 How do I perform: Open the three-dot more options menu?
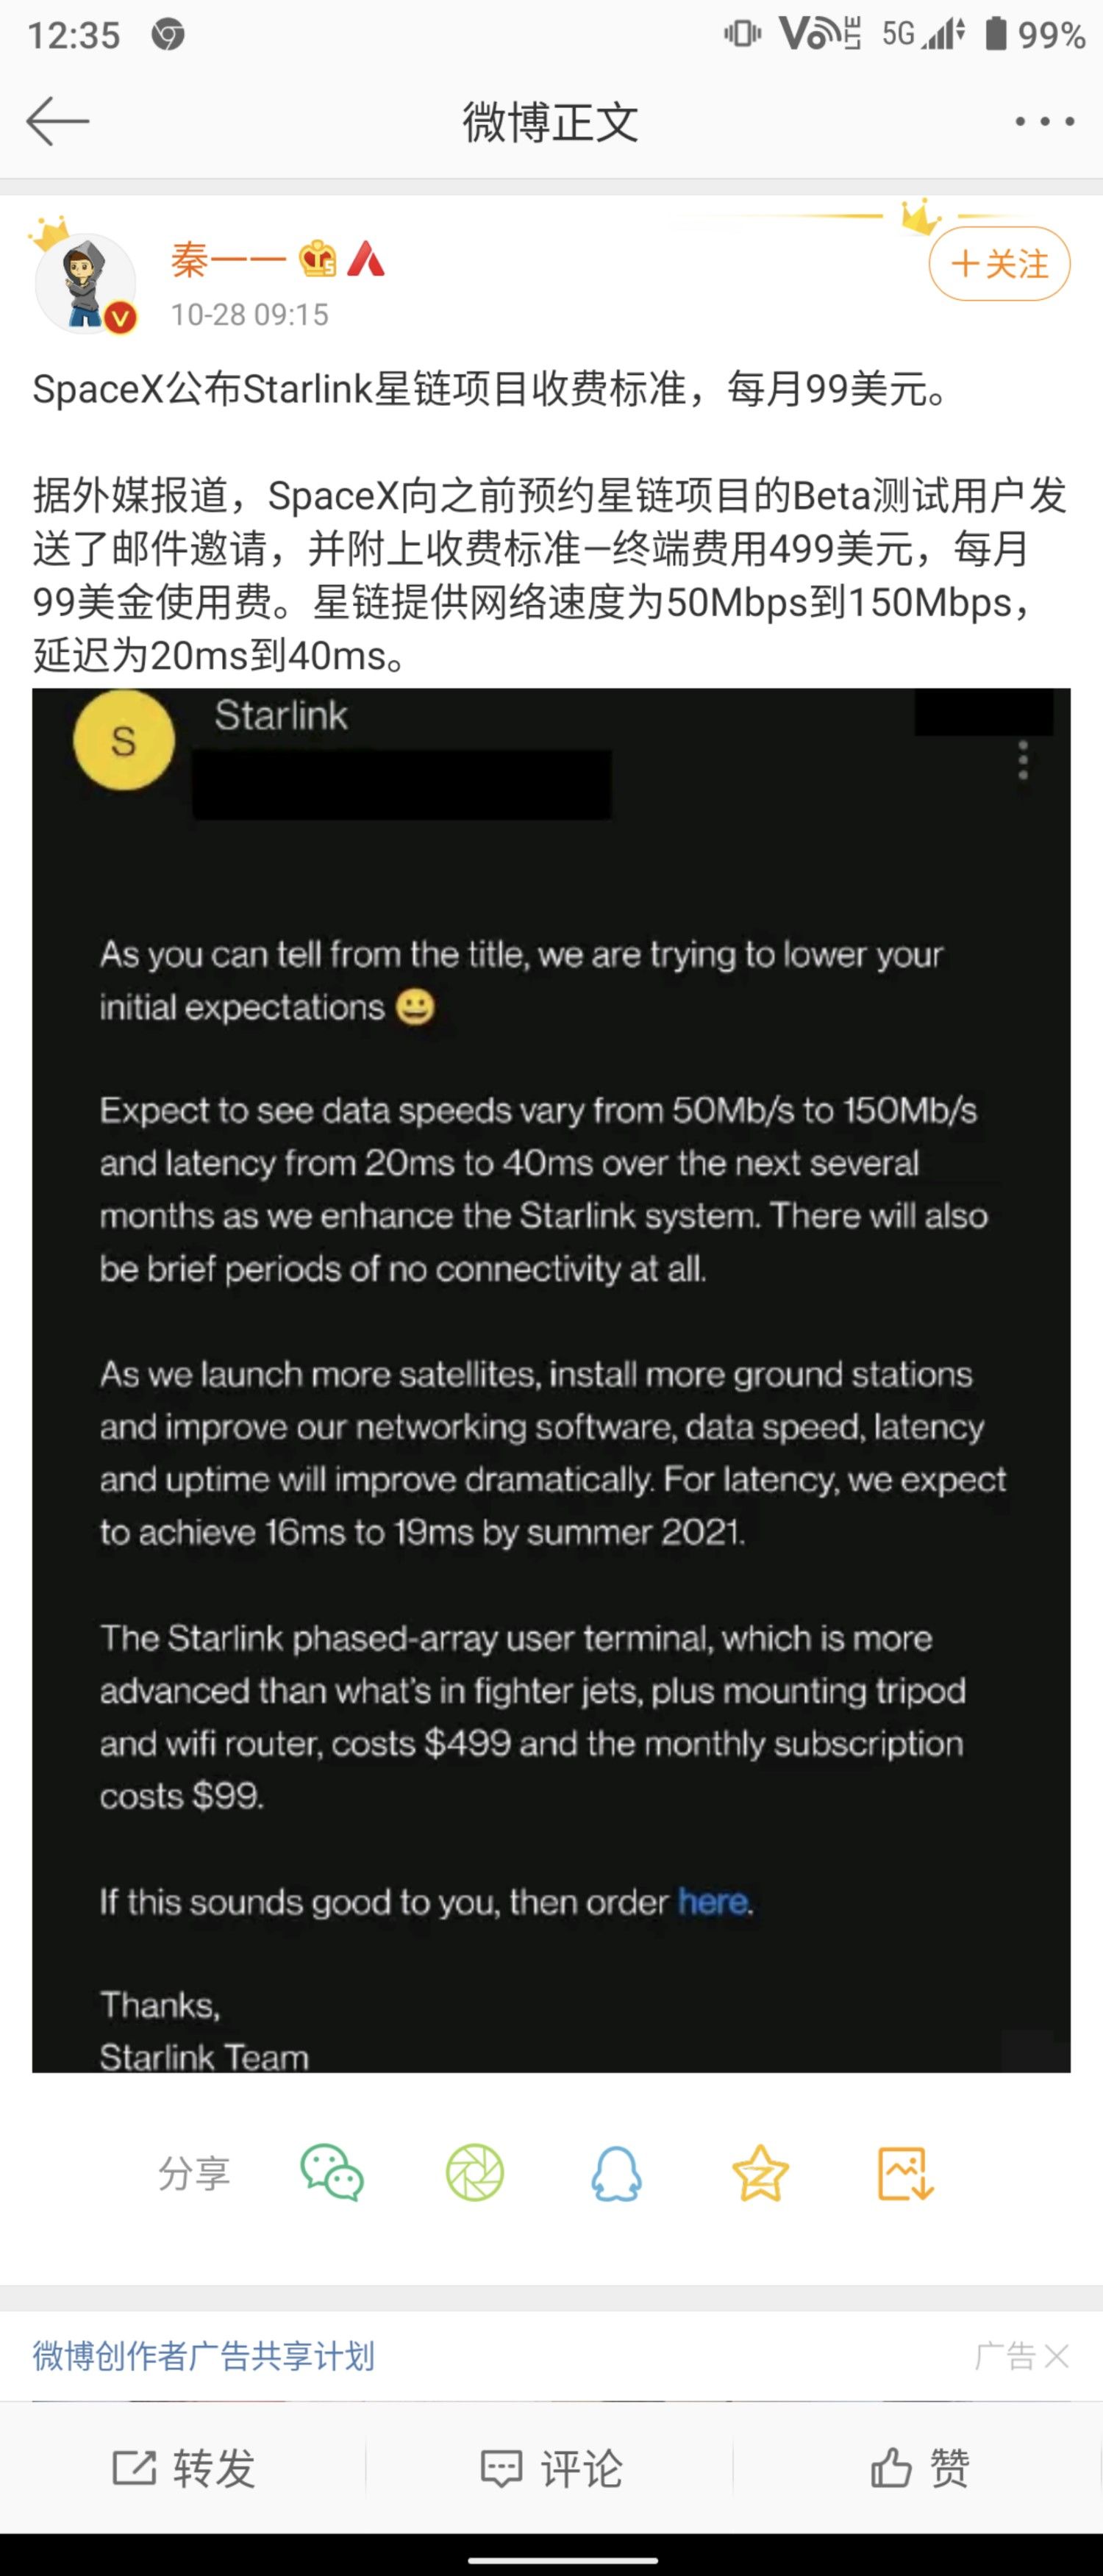[1044, 122]
